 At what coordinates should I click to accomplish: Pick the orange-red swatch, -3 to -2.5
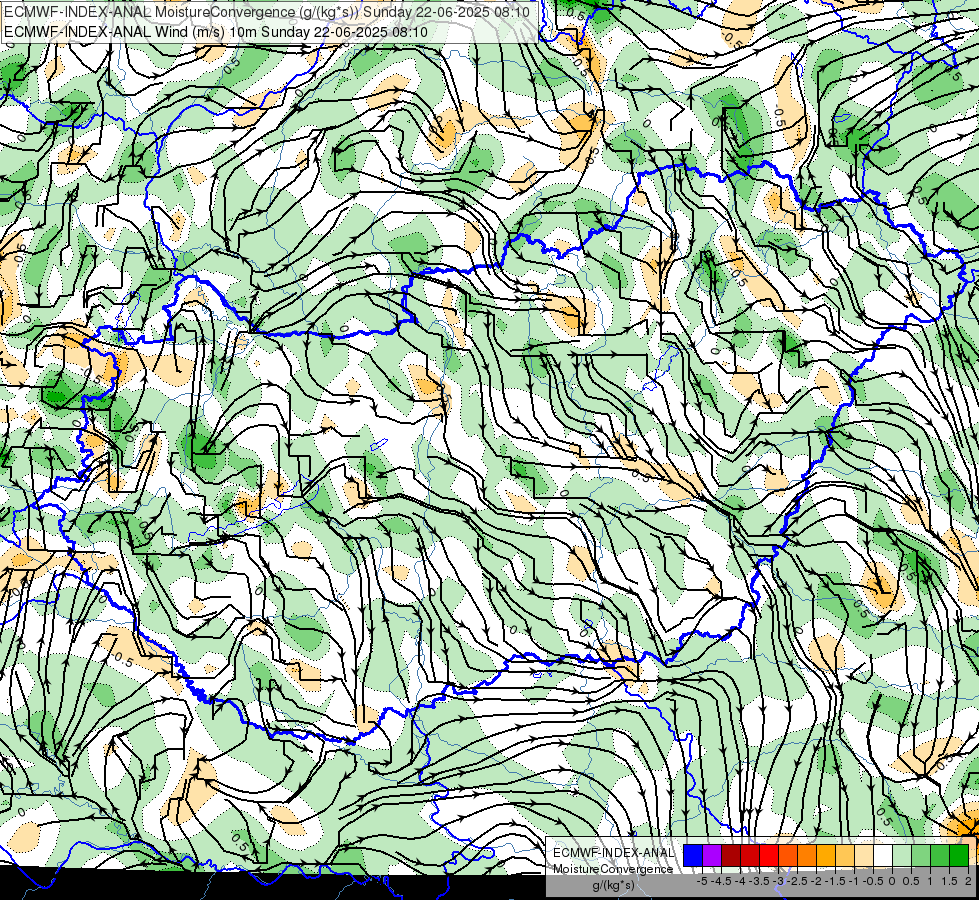coord(788,856)
